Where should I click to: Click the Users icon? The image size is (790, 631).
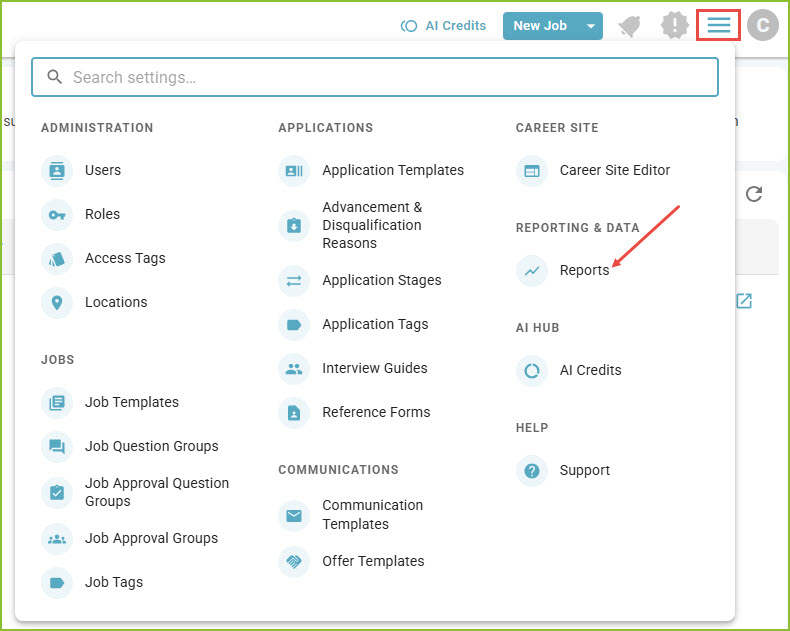pos(57,171)
